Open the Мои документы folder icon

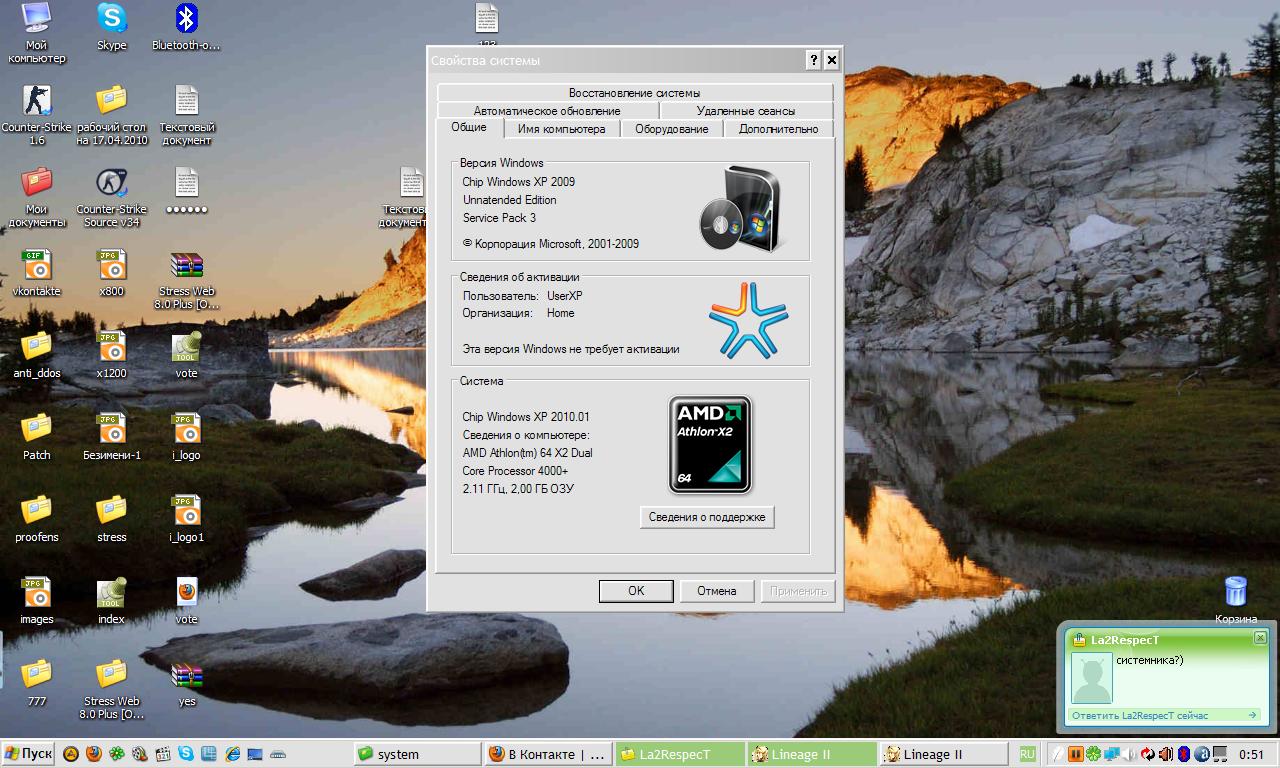click(37, 197)
